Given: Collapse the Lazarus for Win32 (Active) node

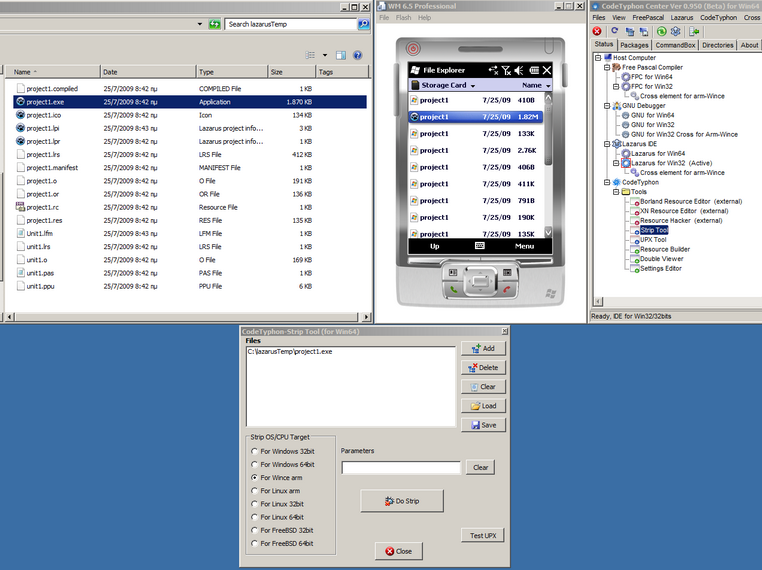Looking at the screenshot, I should click(616, 163).
